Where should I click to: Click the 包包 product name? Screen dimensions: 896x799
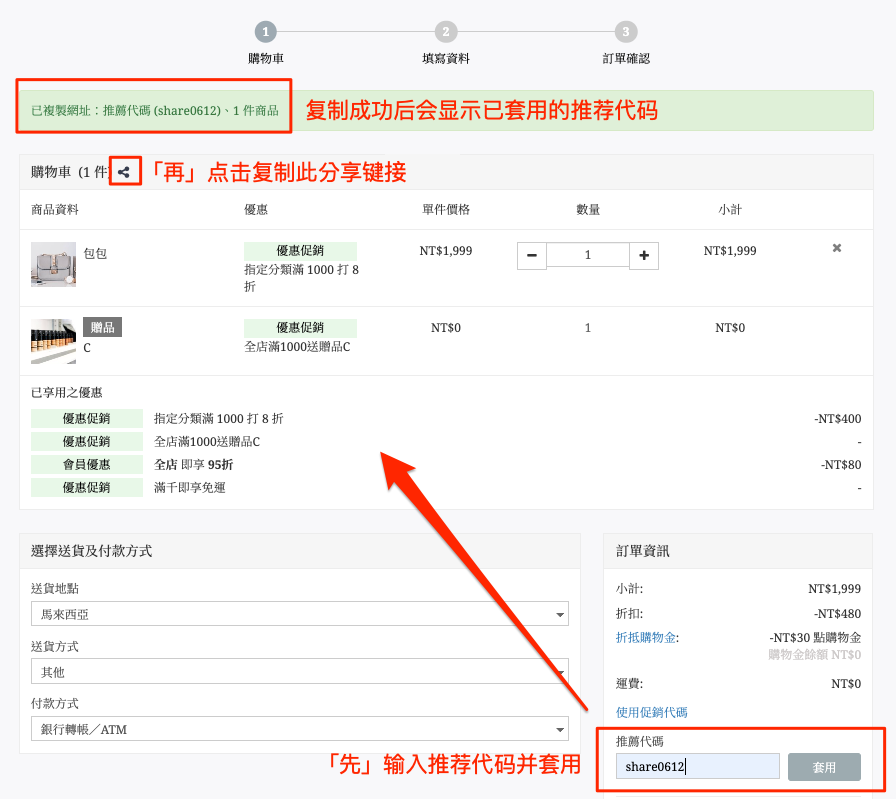[x=95, y=253]
